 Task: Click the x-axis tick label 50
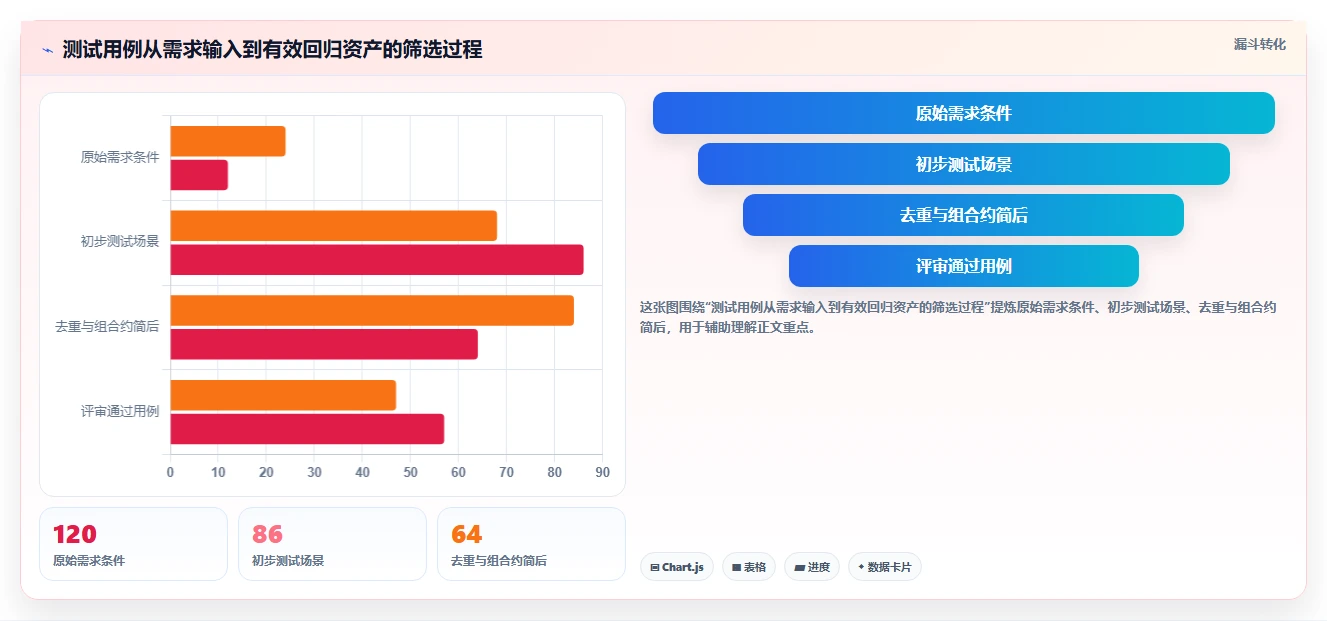(x=410, y=472)
